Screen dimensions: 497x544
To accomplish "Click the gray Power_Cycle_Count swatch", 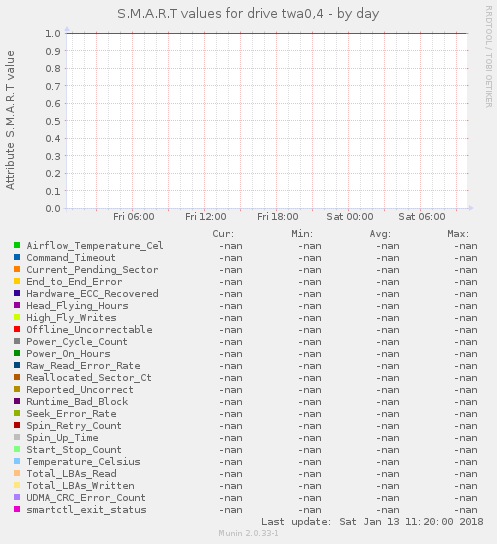I will 17,341.
